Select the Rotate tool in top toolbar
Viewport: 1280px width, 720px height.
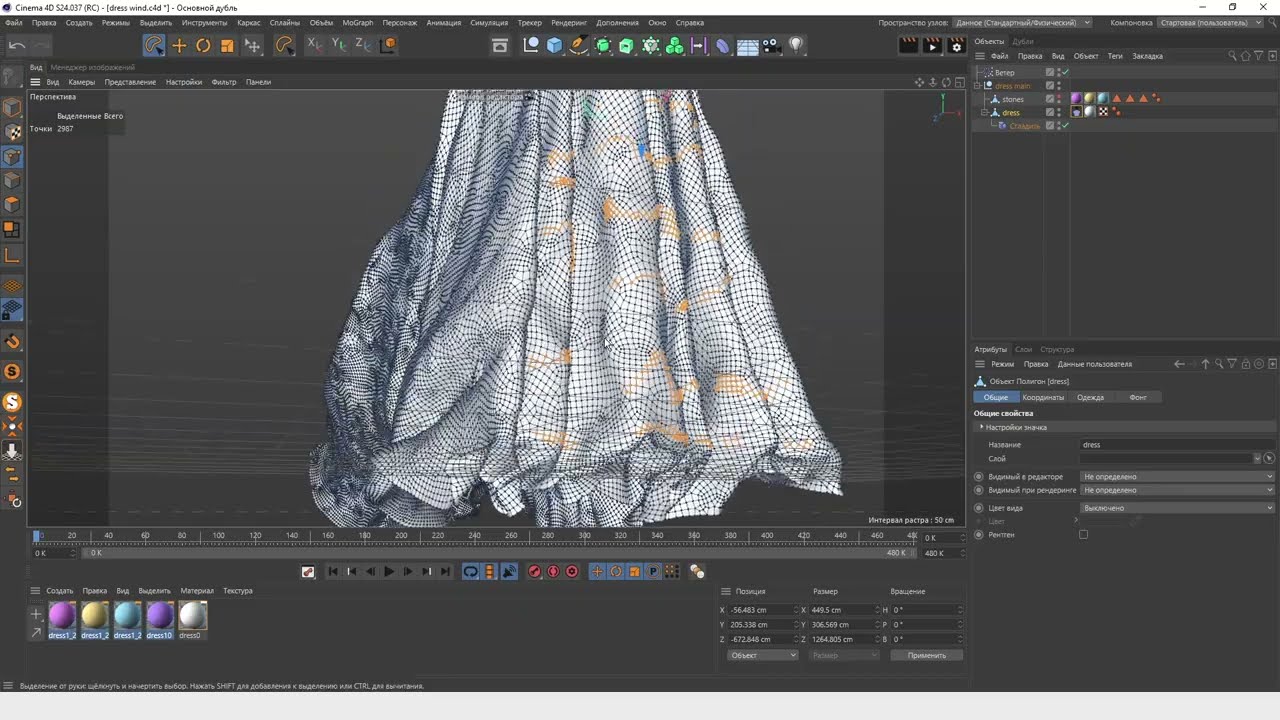coord(203,45)
